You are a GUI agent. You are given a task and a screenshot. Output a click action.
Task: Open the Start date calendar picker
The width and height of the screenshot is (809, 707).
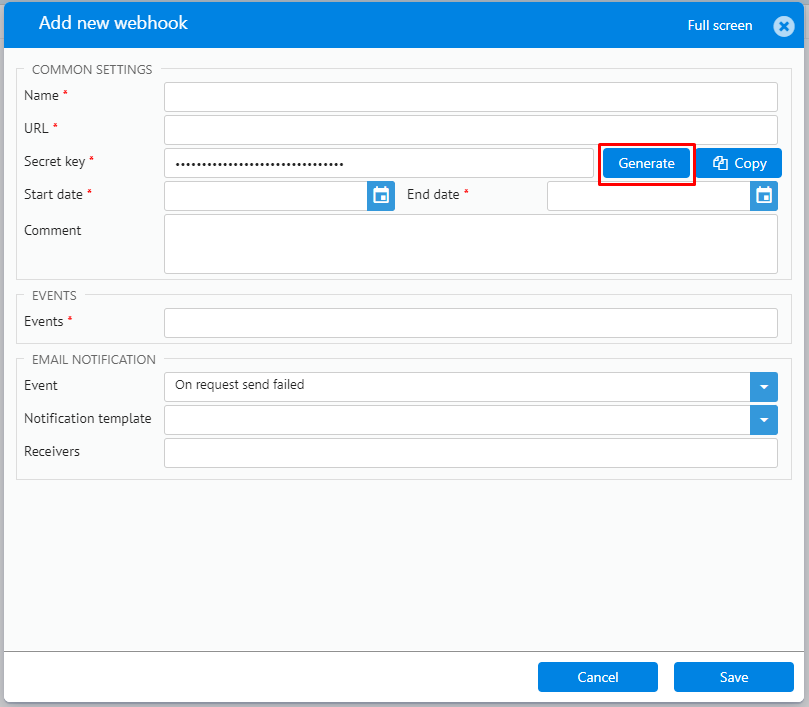(x=381, y=196)
